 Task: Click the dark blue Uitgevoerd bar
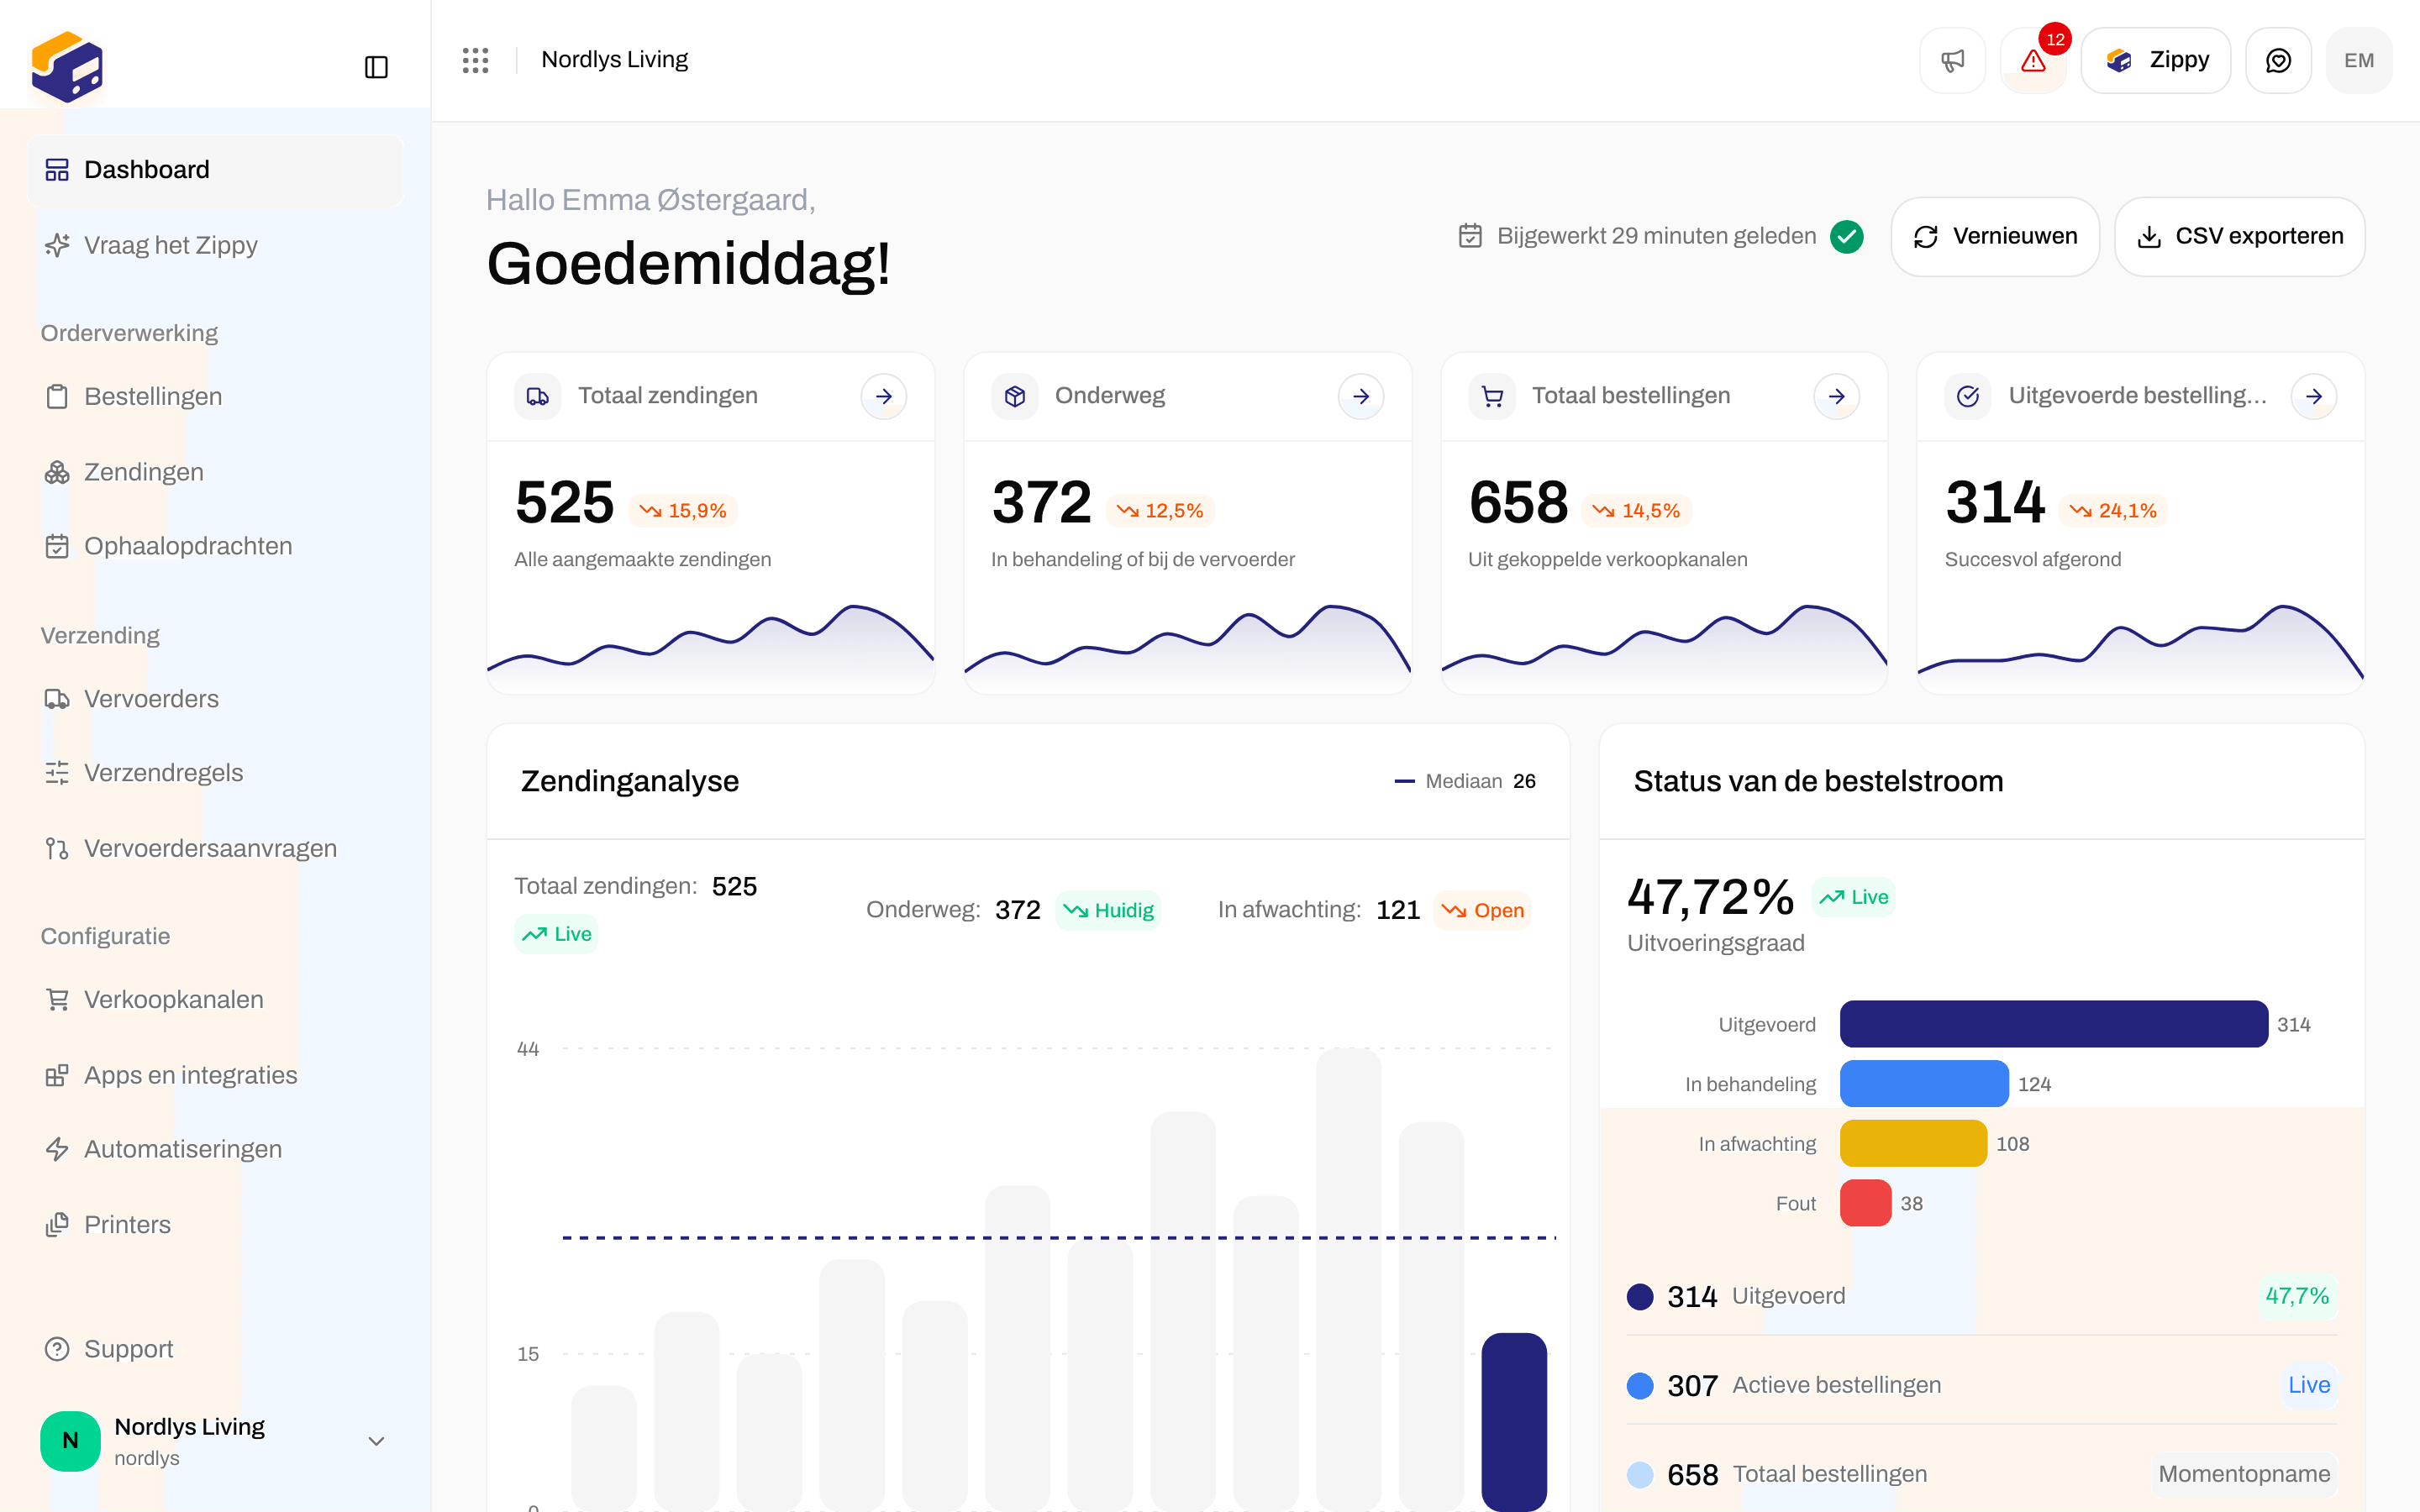click(x=2054, y=1024)
